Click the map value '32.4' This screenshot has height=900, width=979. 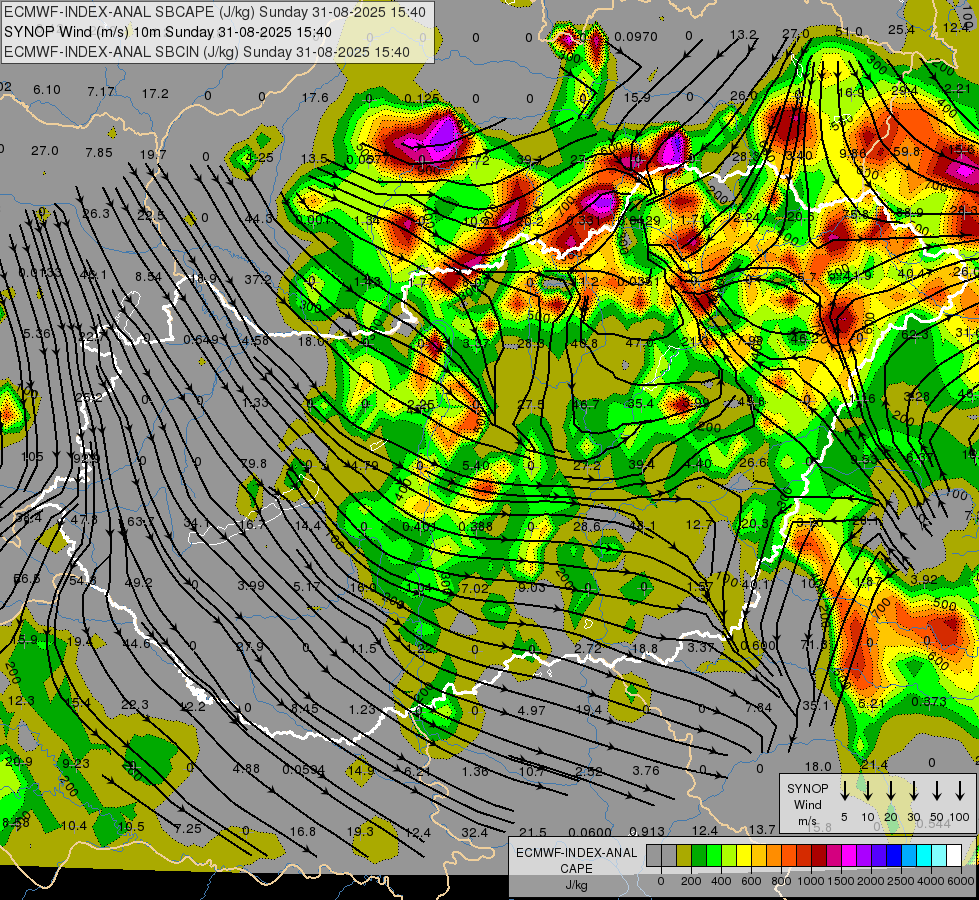coord(475,833)
